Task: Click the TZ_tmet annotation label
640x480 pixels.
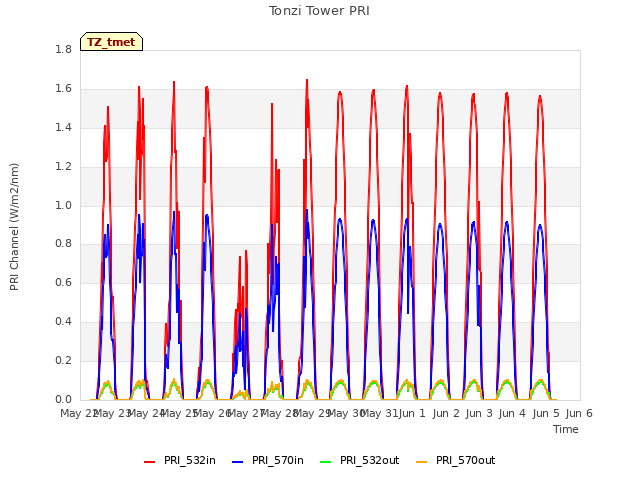Action: pos(111,42)
